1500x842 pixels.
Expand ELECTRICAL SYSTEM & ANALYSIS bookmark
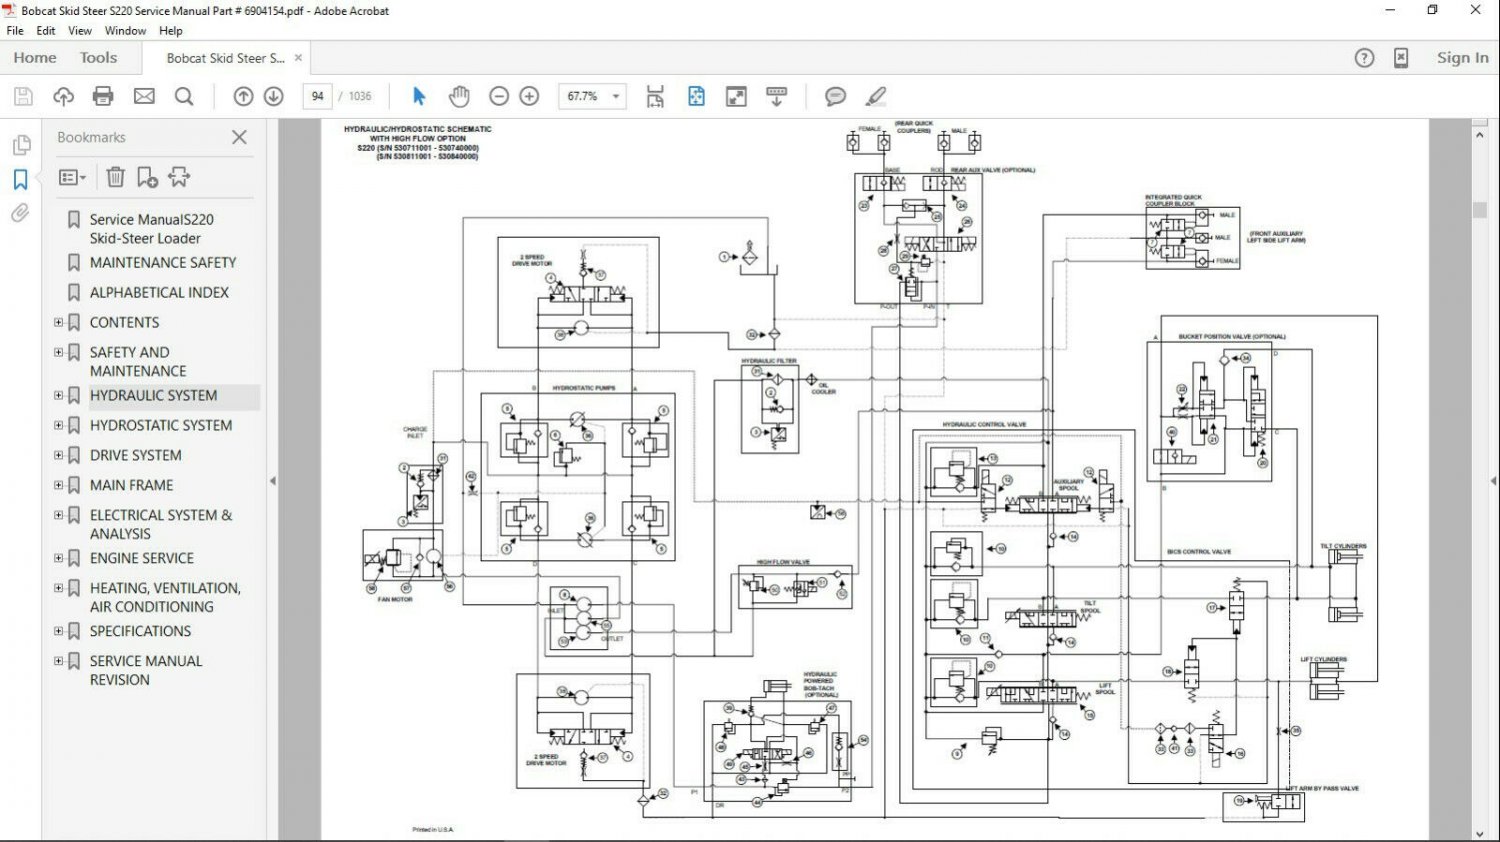click(58, 515)
